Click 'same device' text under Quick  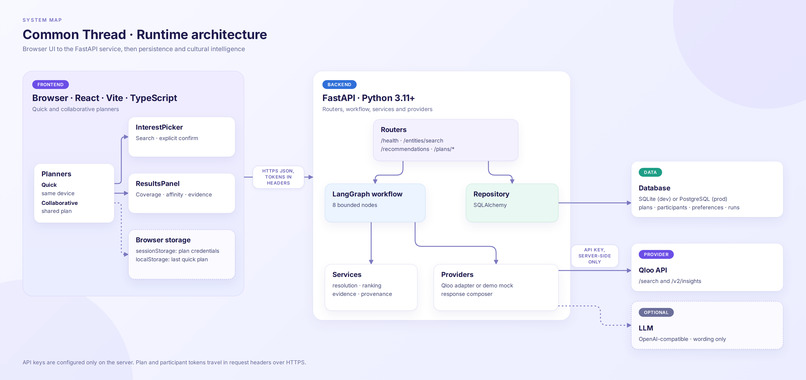[58, 193]
